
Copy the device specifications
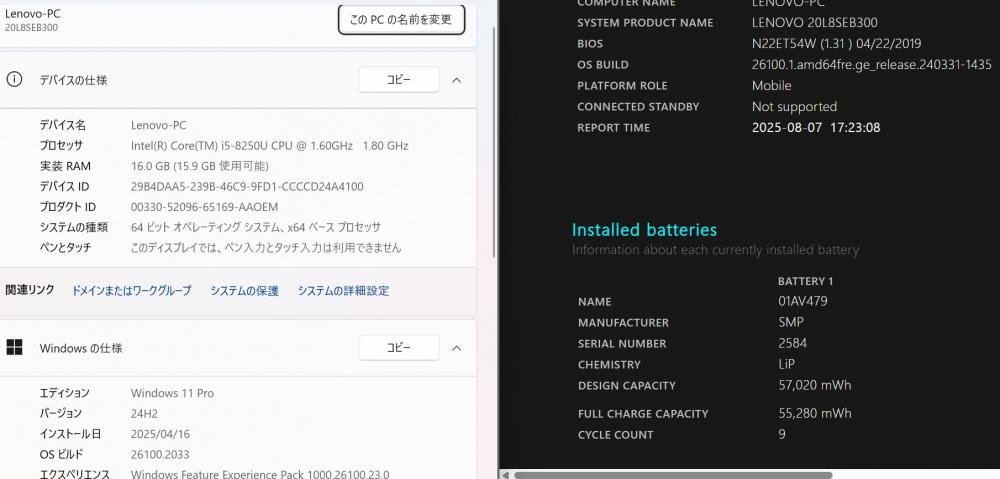pyautogui.click(x=399, y=80)
